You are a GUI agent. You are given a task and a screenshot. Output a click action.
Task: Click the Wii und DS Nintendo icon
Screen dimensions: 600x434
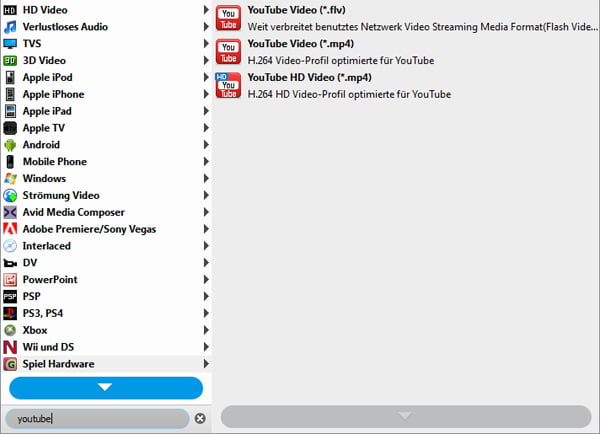click(10, 347)
